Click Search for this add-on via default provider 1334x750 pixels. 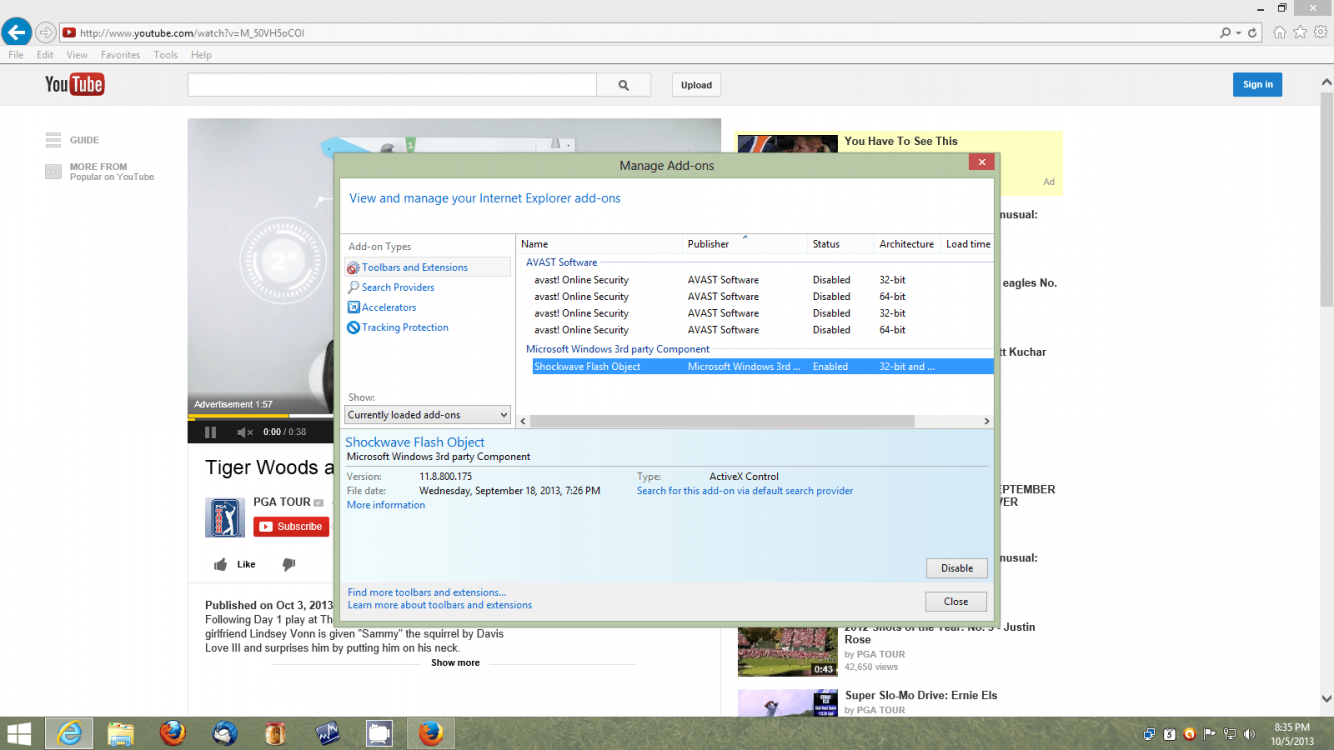(x=745, y=491)
